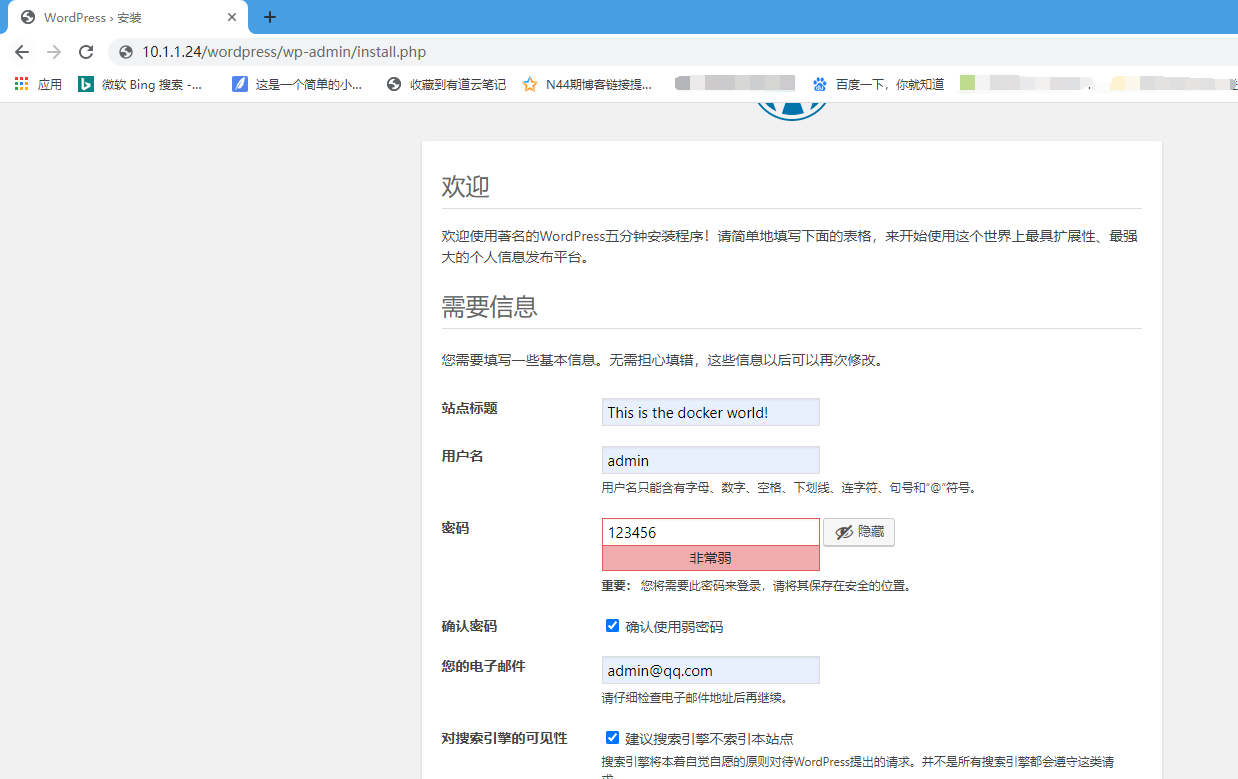Open the 应用 apps shortcut
1238x779 pixels.
point(38,85)
